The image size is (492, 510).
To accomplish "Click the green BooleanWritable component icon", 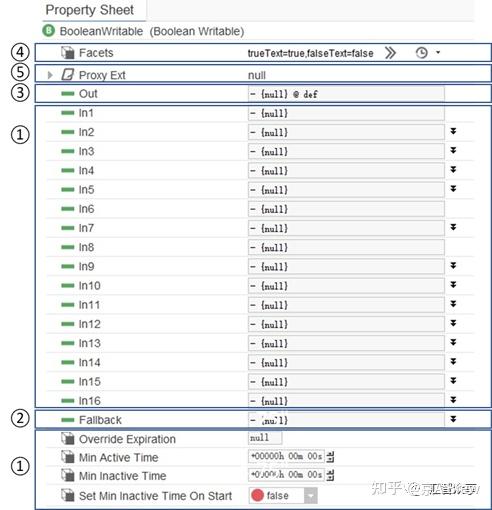I will (49, 31).
